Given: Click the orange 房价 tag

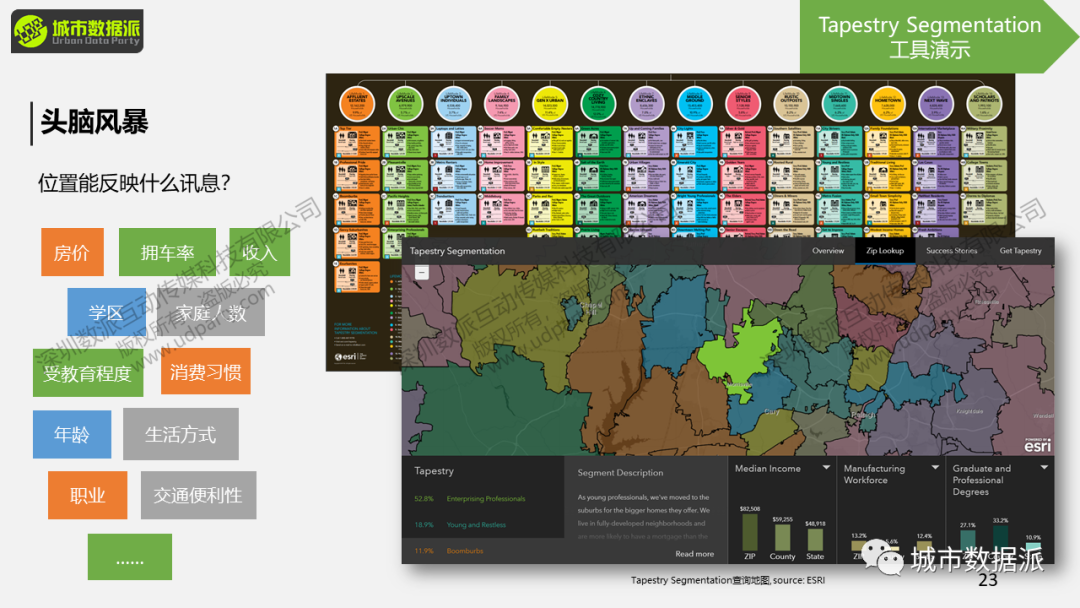Looking at the screenshot, I should [72, 252].
